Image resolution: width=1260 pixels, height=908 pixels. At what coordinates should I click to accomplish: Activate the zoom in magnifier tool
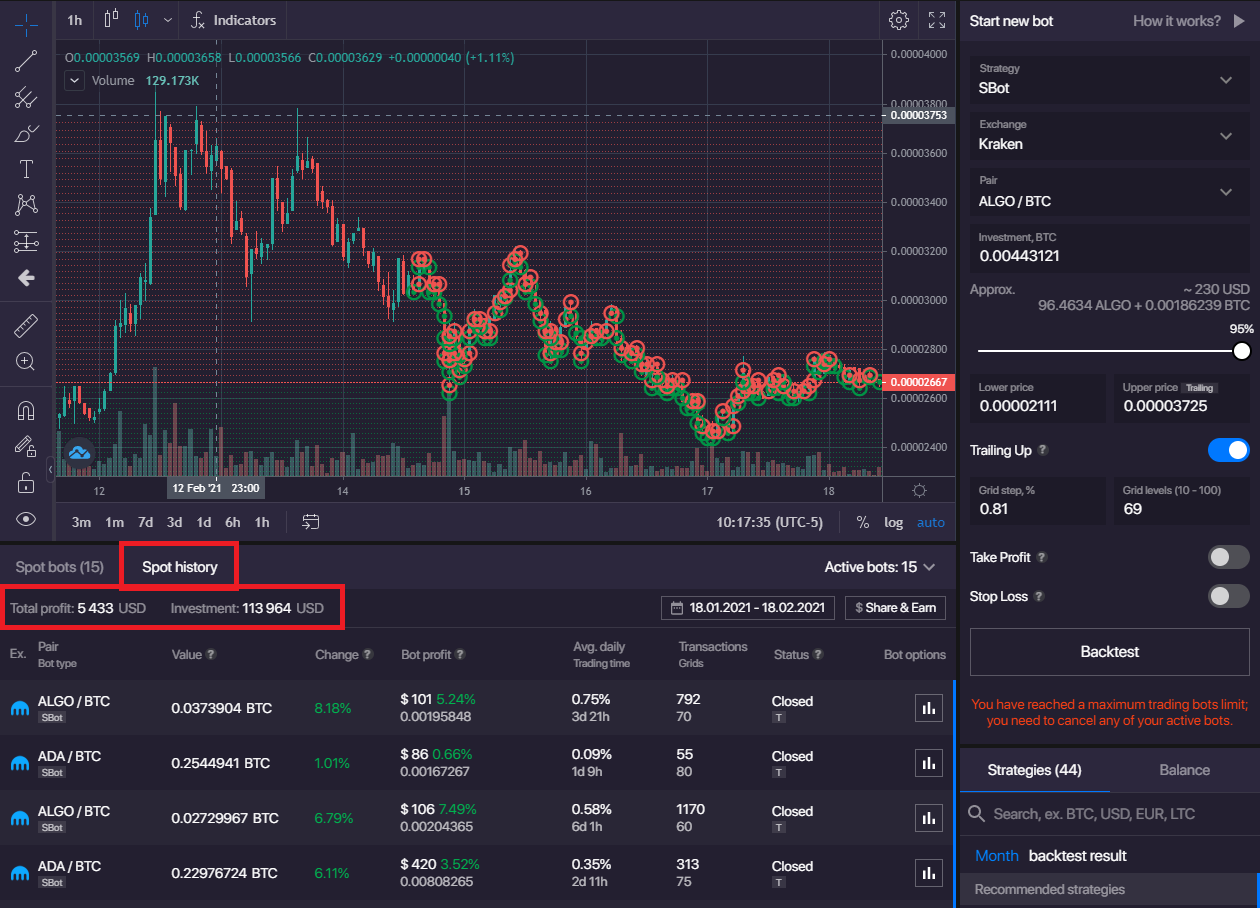tap(26, 361)
